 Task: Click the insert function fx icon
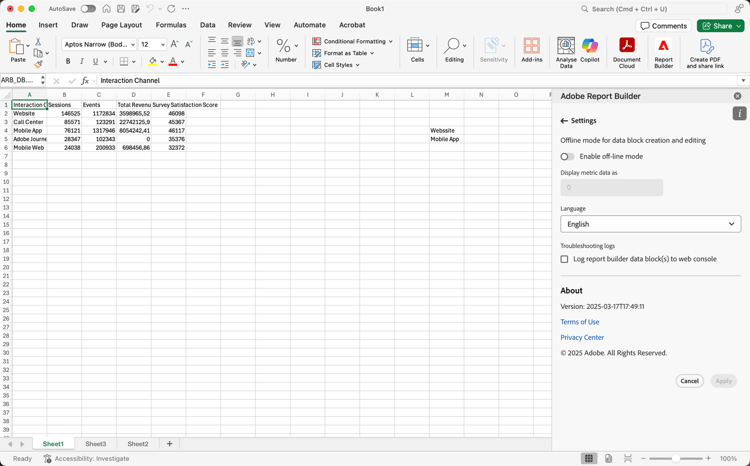pyautogui.click(x=85, y=81)
